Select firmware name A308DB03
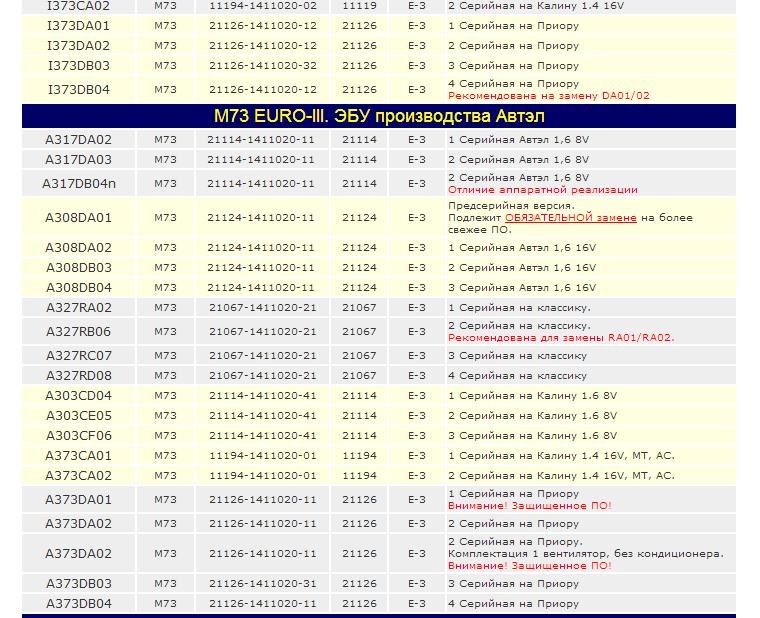760x618 pixels. pos(79,268)
